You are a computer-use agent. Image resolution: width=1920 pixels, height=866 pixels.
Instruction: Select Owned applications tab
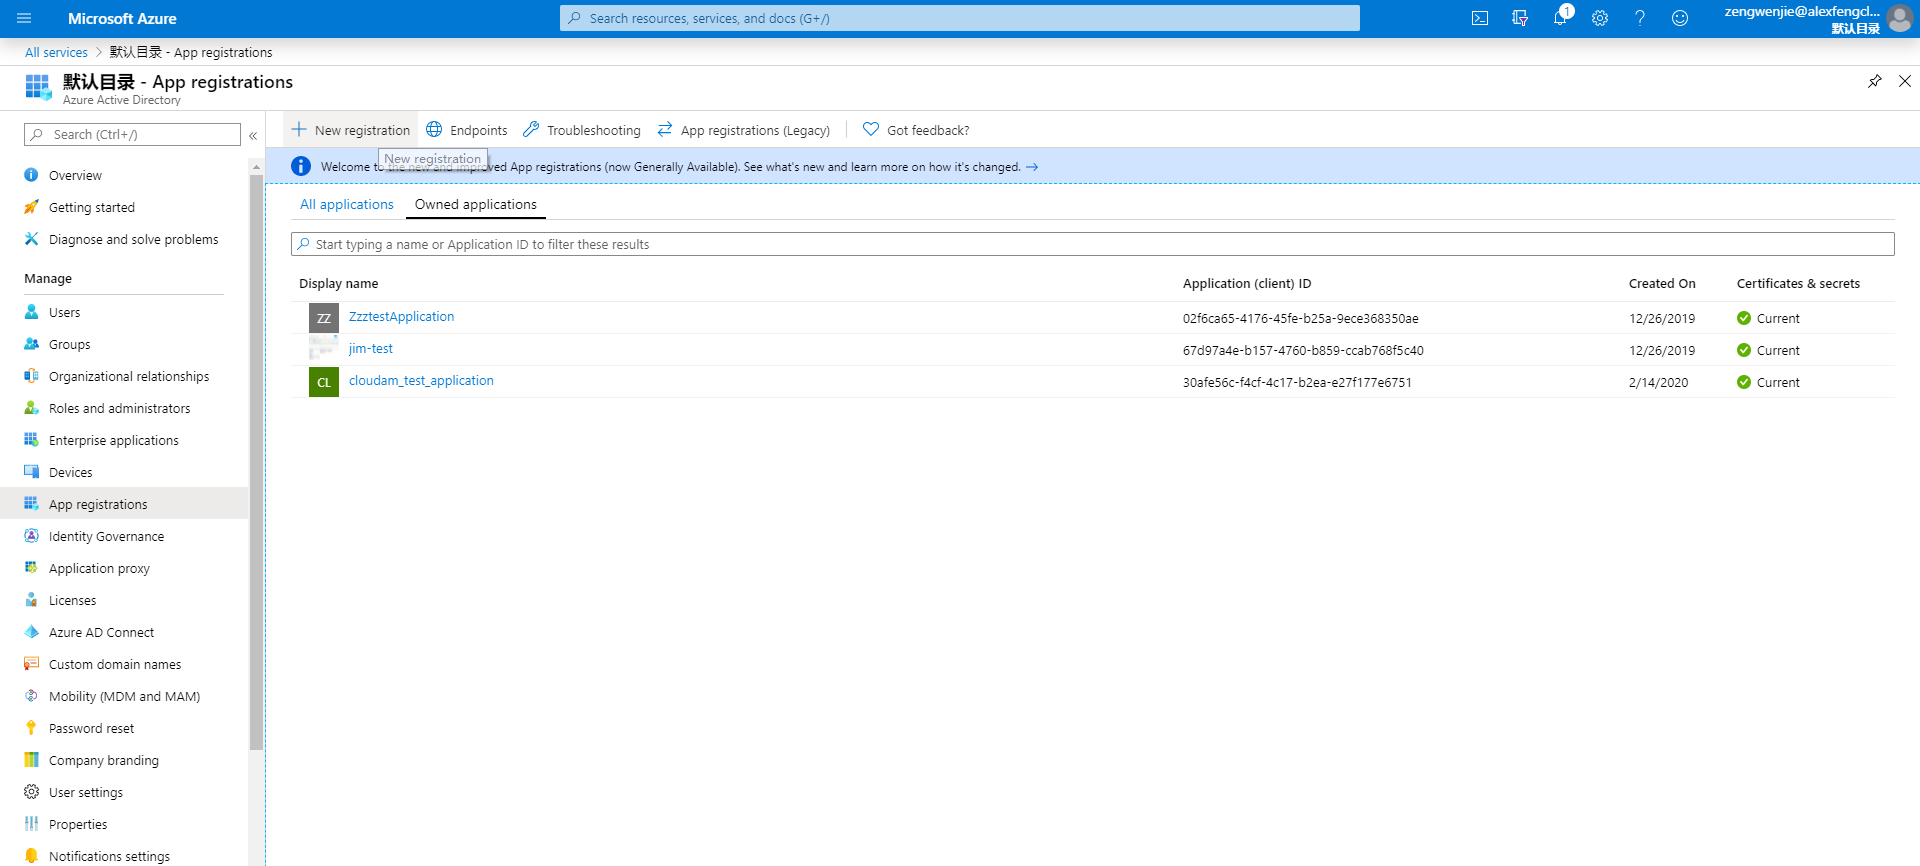tap(476, 204)
